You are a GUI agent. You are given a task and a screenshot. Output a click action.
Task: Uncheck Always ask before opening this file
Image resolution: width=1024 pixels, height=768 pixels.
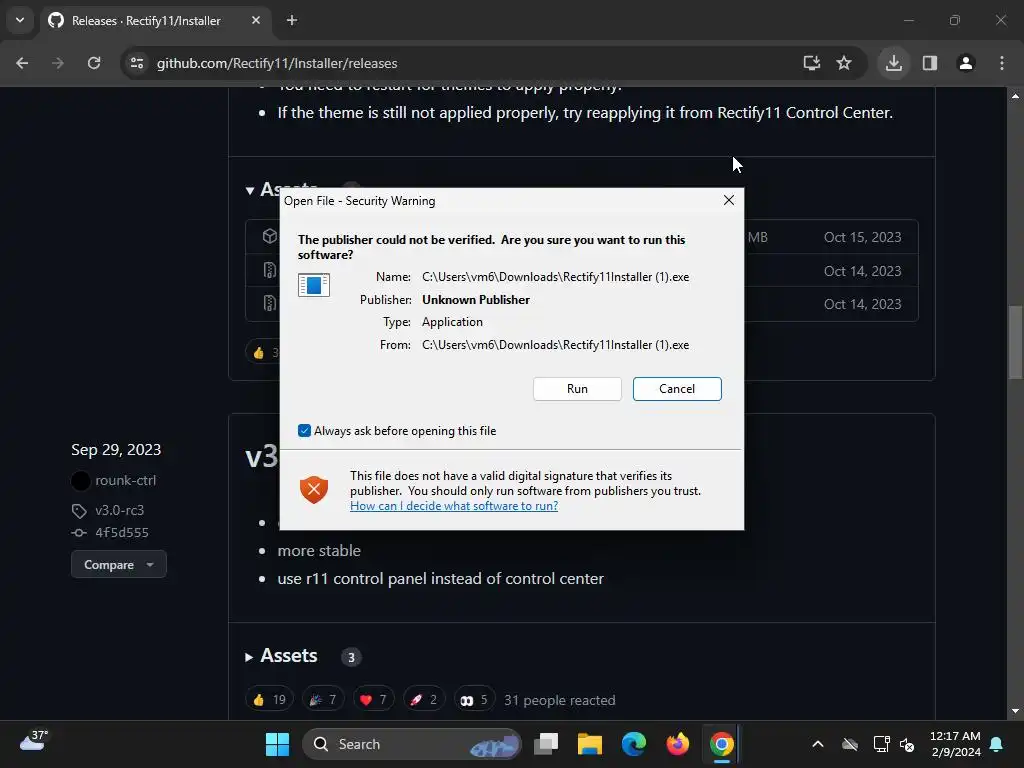[x=304, y=430]
